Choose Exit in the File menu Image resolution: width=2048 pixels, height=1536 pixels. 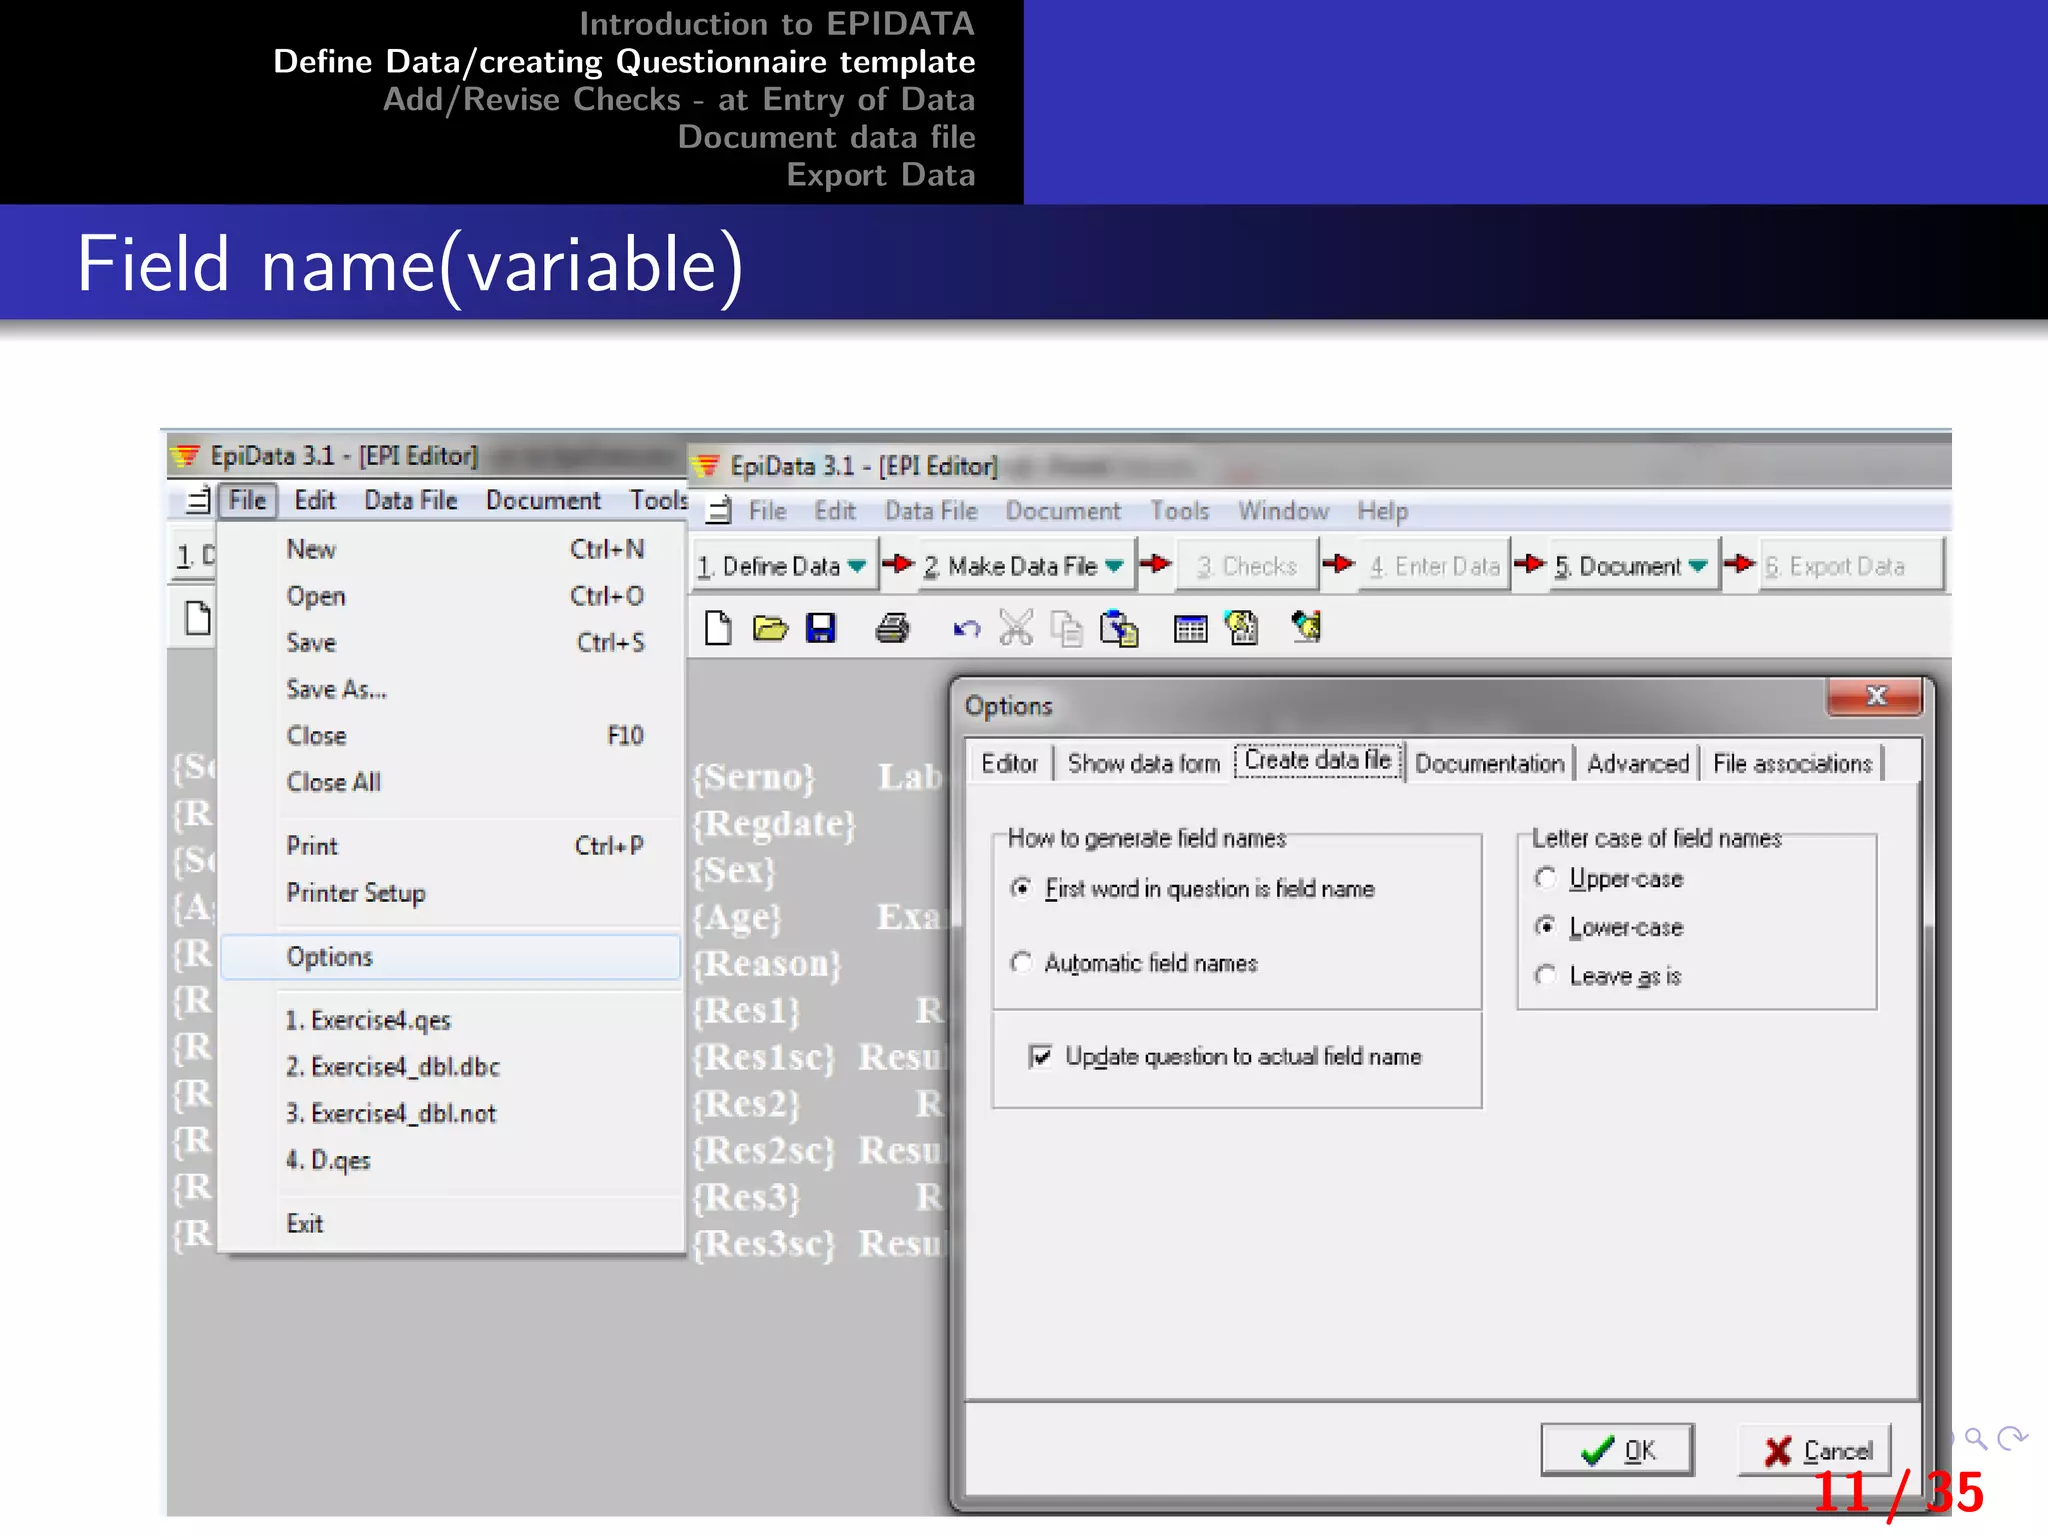(x=450, y=1223)
